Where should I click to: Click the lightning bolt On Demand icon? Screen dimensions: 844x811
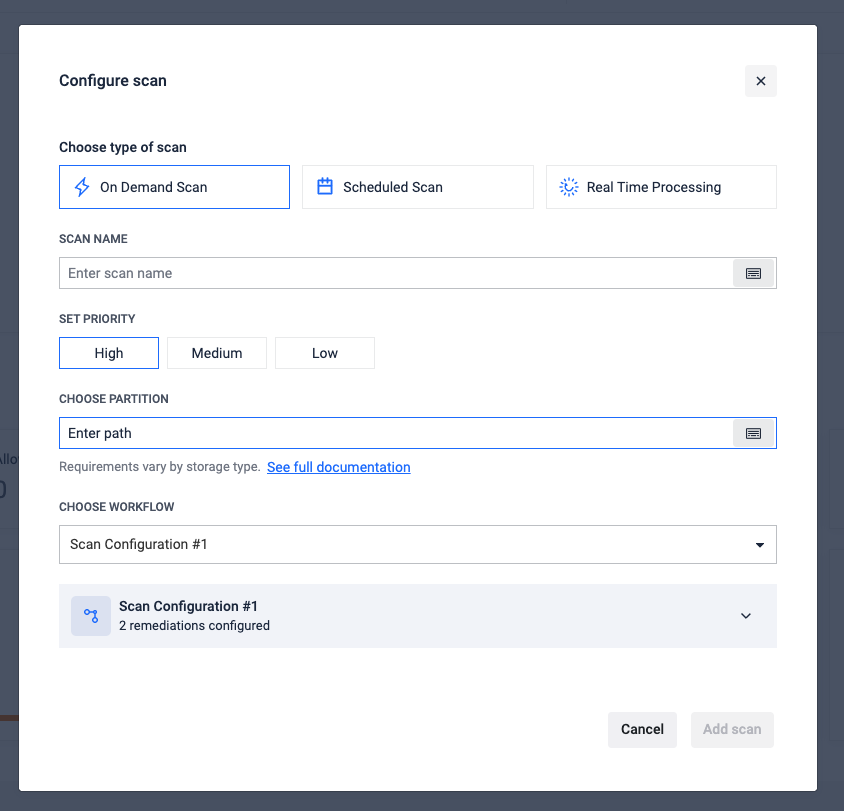coord(82,187)
